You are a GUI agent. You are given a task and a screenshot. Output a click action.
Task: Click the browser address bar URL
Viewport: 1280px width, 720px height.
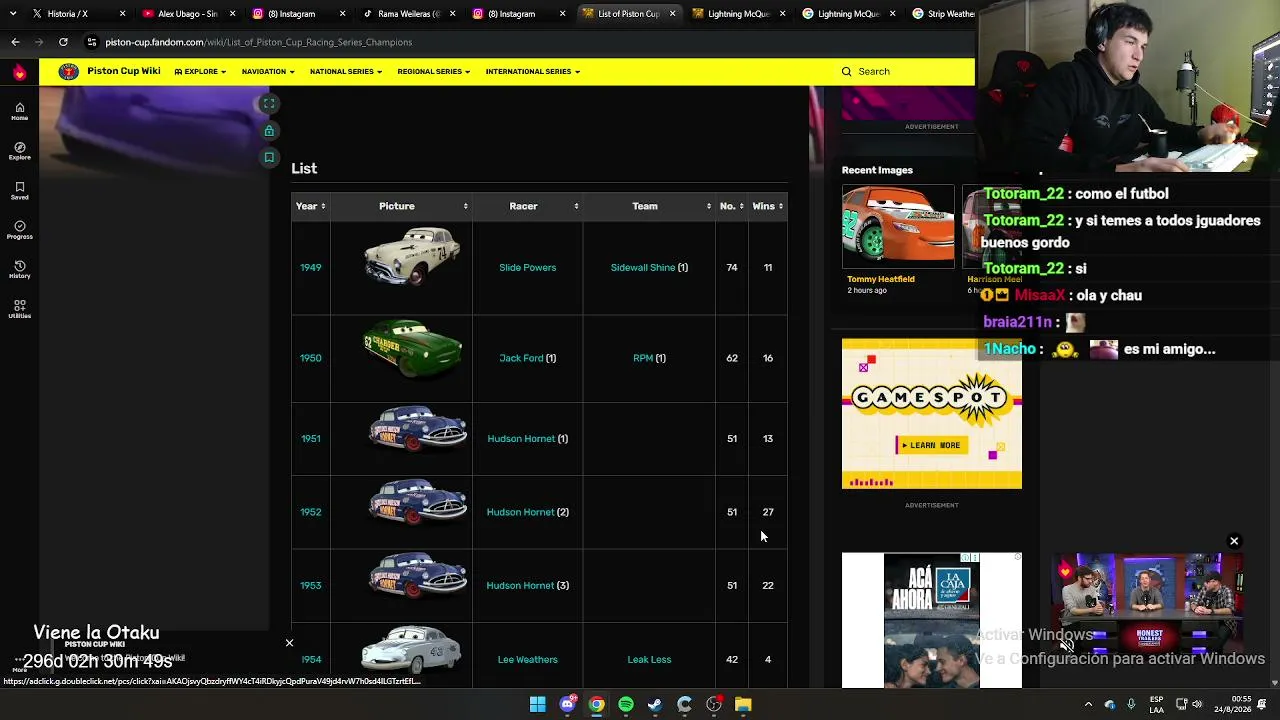pyautogui.click(x=258, y=42)
